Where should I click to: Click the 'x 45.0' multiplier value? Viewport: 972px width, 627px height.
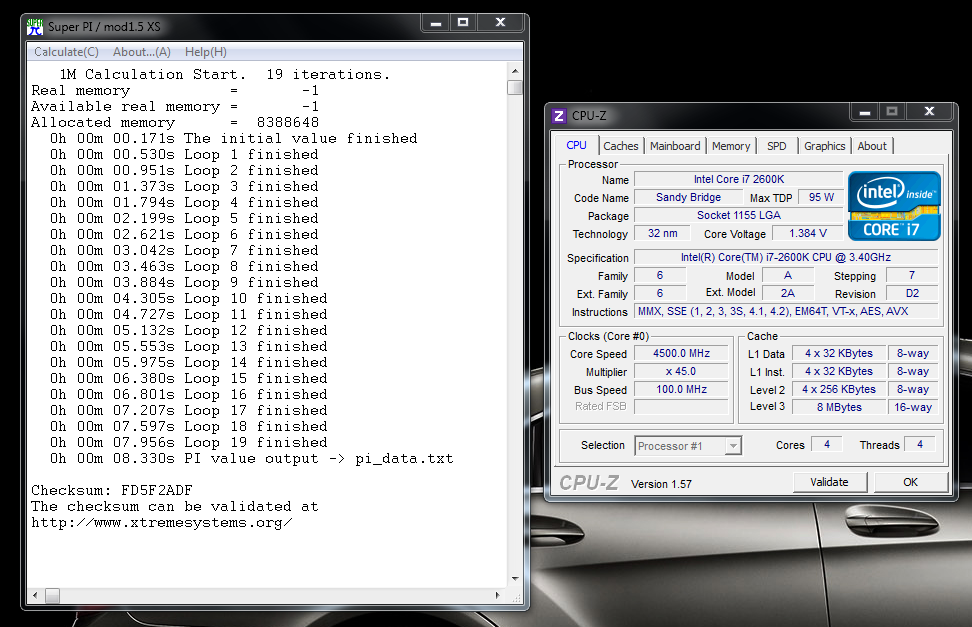[x=681, y=371]
